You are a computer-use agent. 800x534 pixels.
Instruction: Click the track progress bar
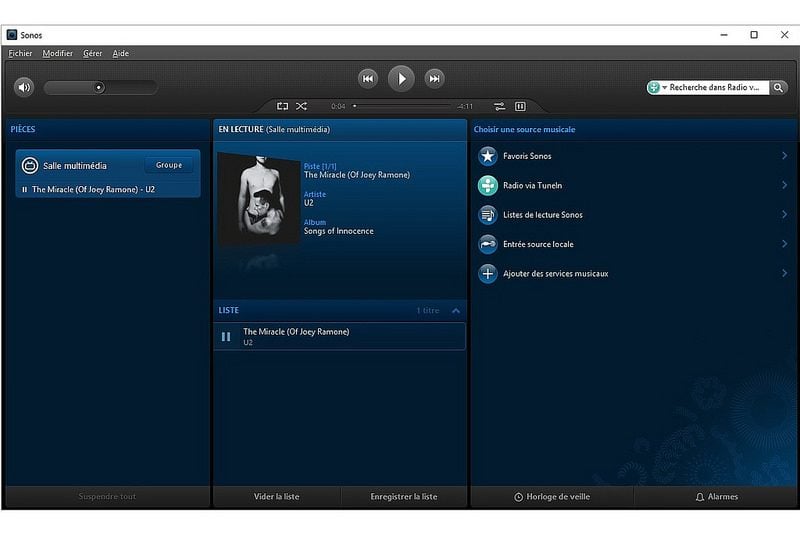(x=402, y=106)
